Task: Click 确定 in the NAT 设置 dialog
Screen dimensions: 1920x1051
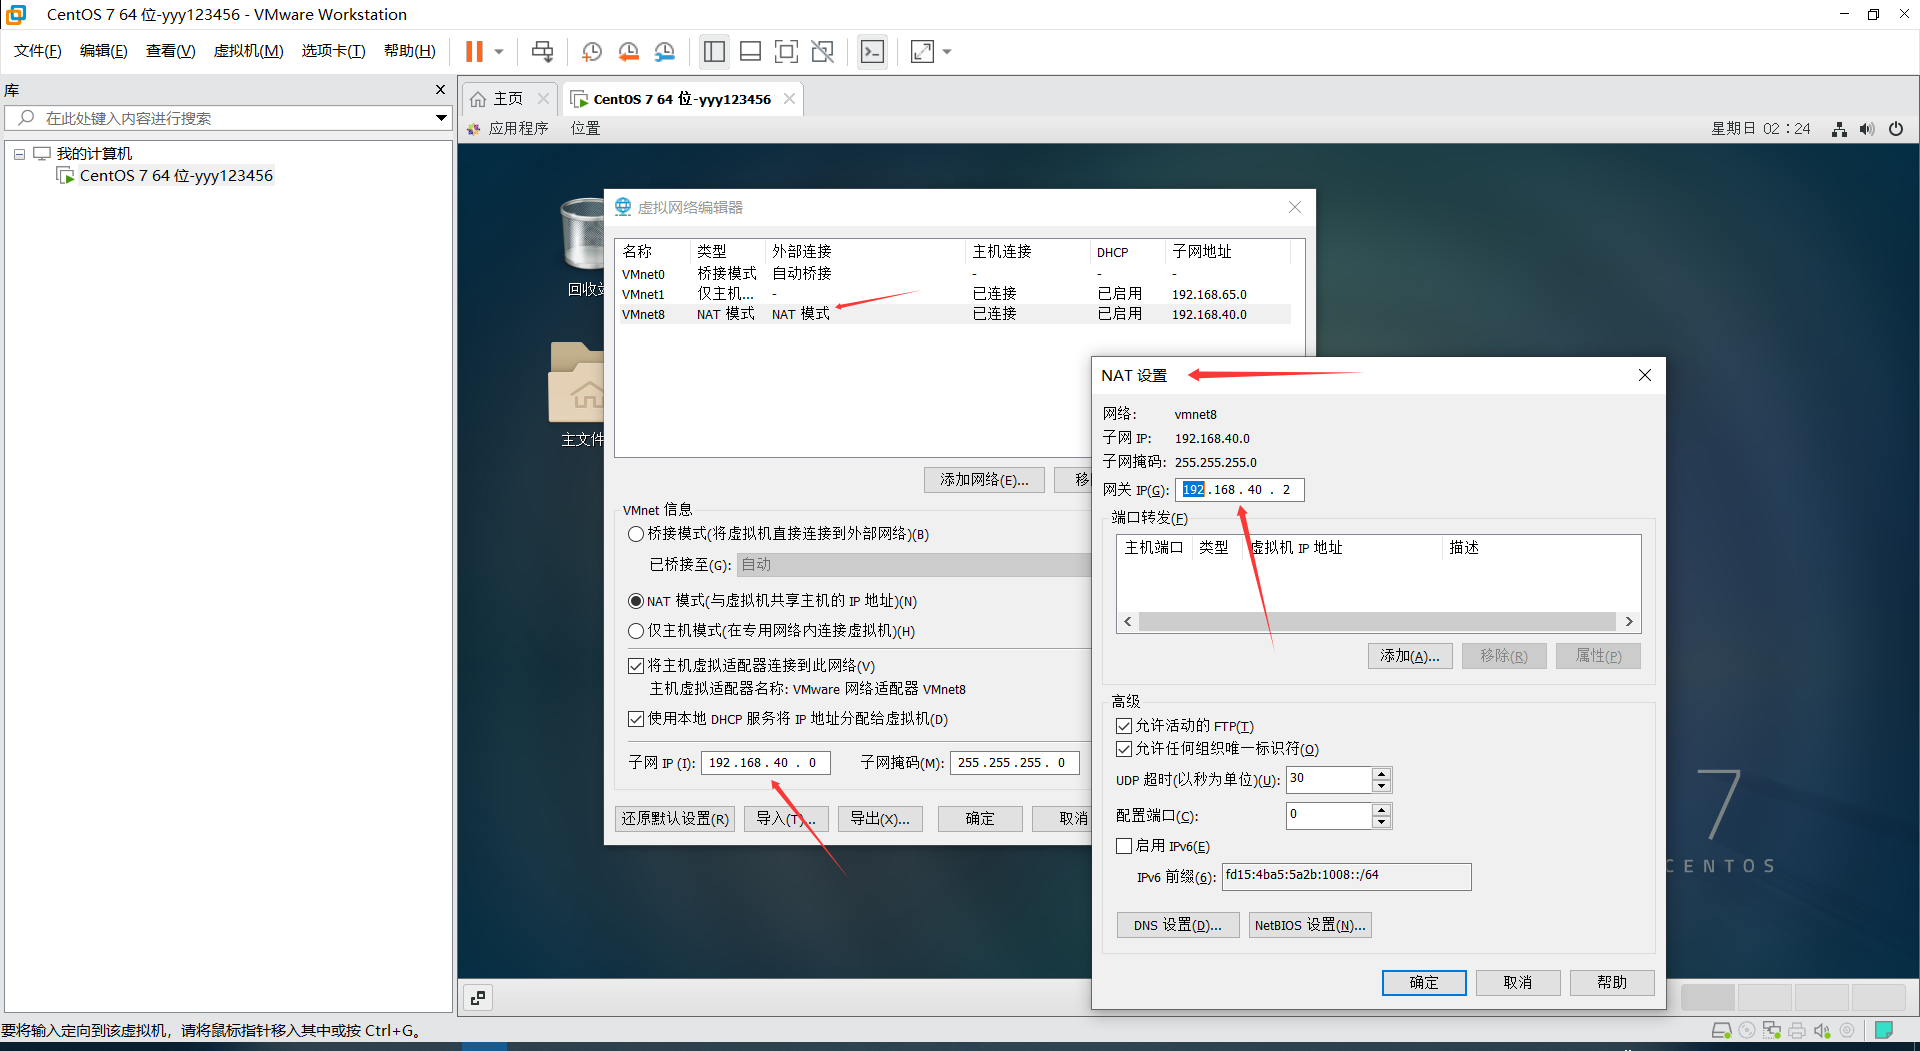Action: [x=1424, y=983]
